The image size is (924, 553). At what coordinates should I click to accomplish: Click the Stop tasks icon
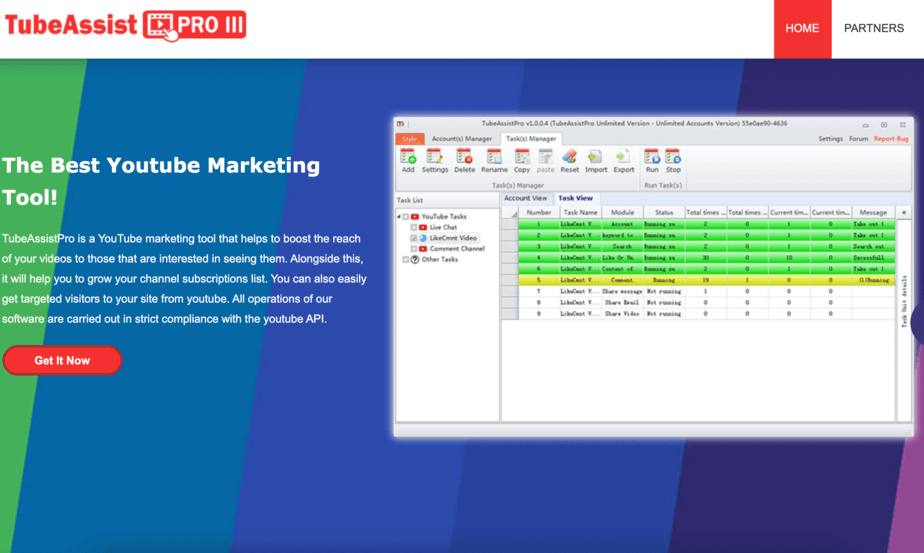pyautogui.click(x=673, y=157)
